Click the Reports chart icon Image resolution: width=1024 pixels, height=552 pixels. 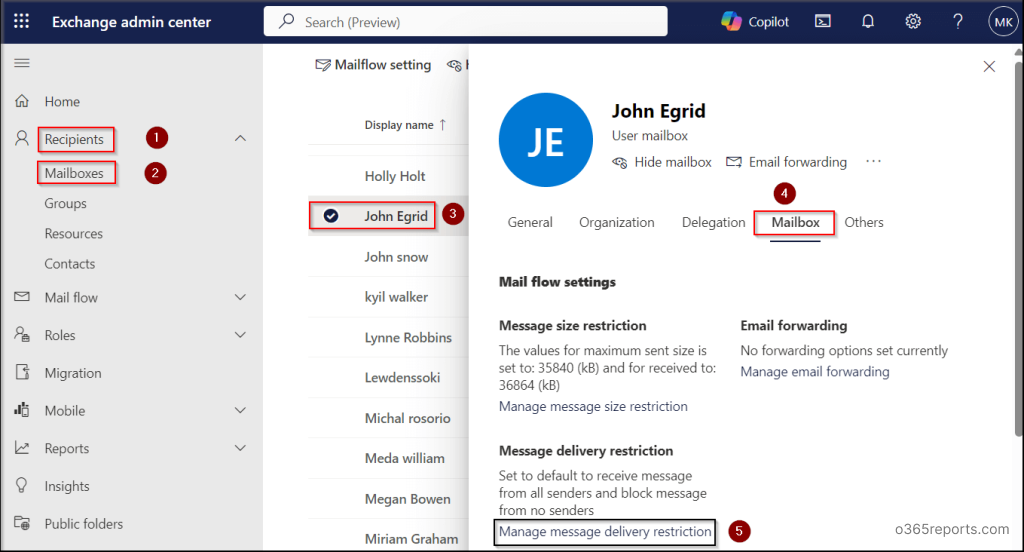(x=22, y=448)
